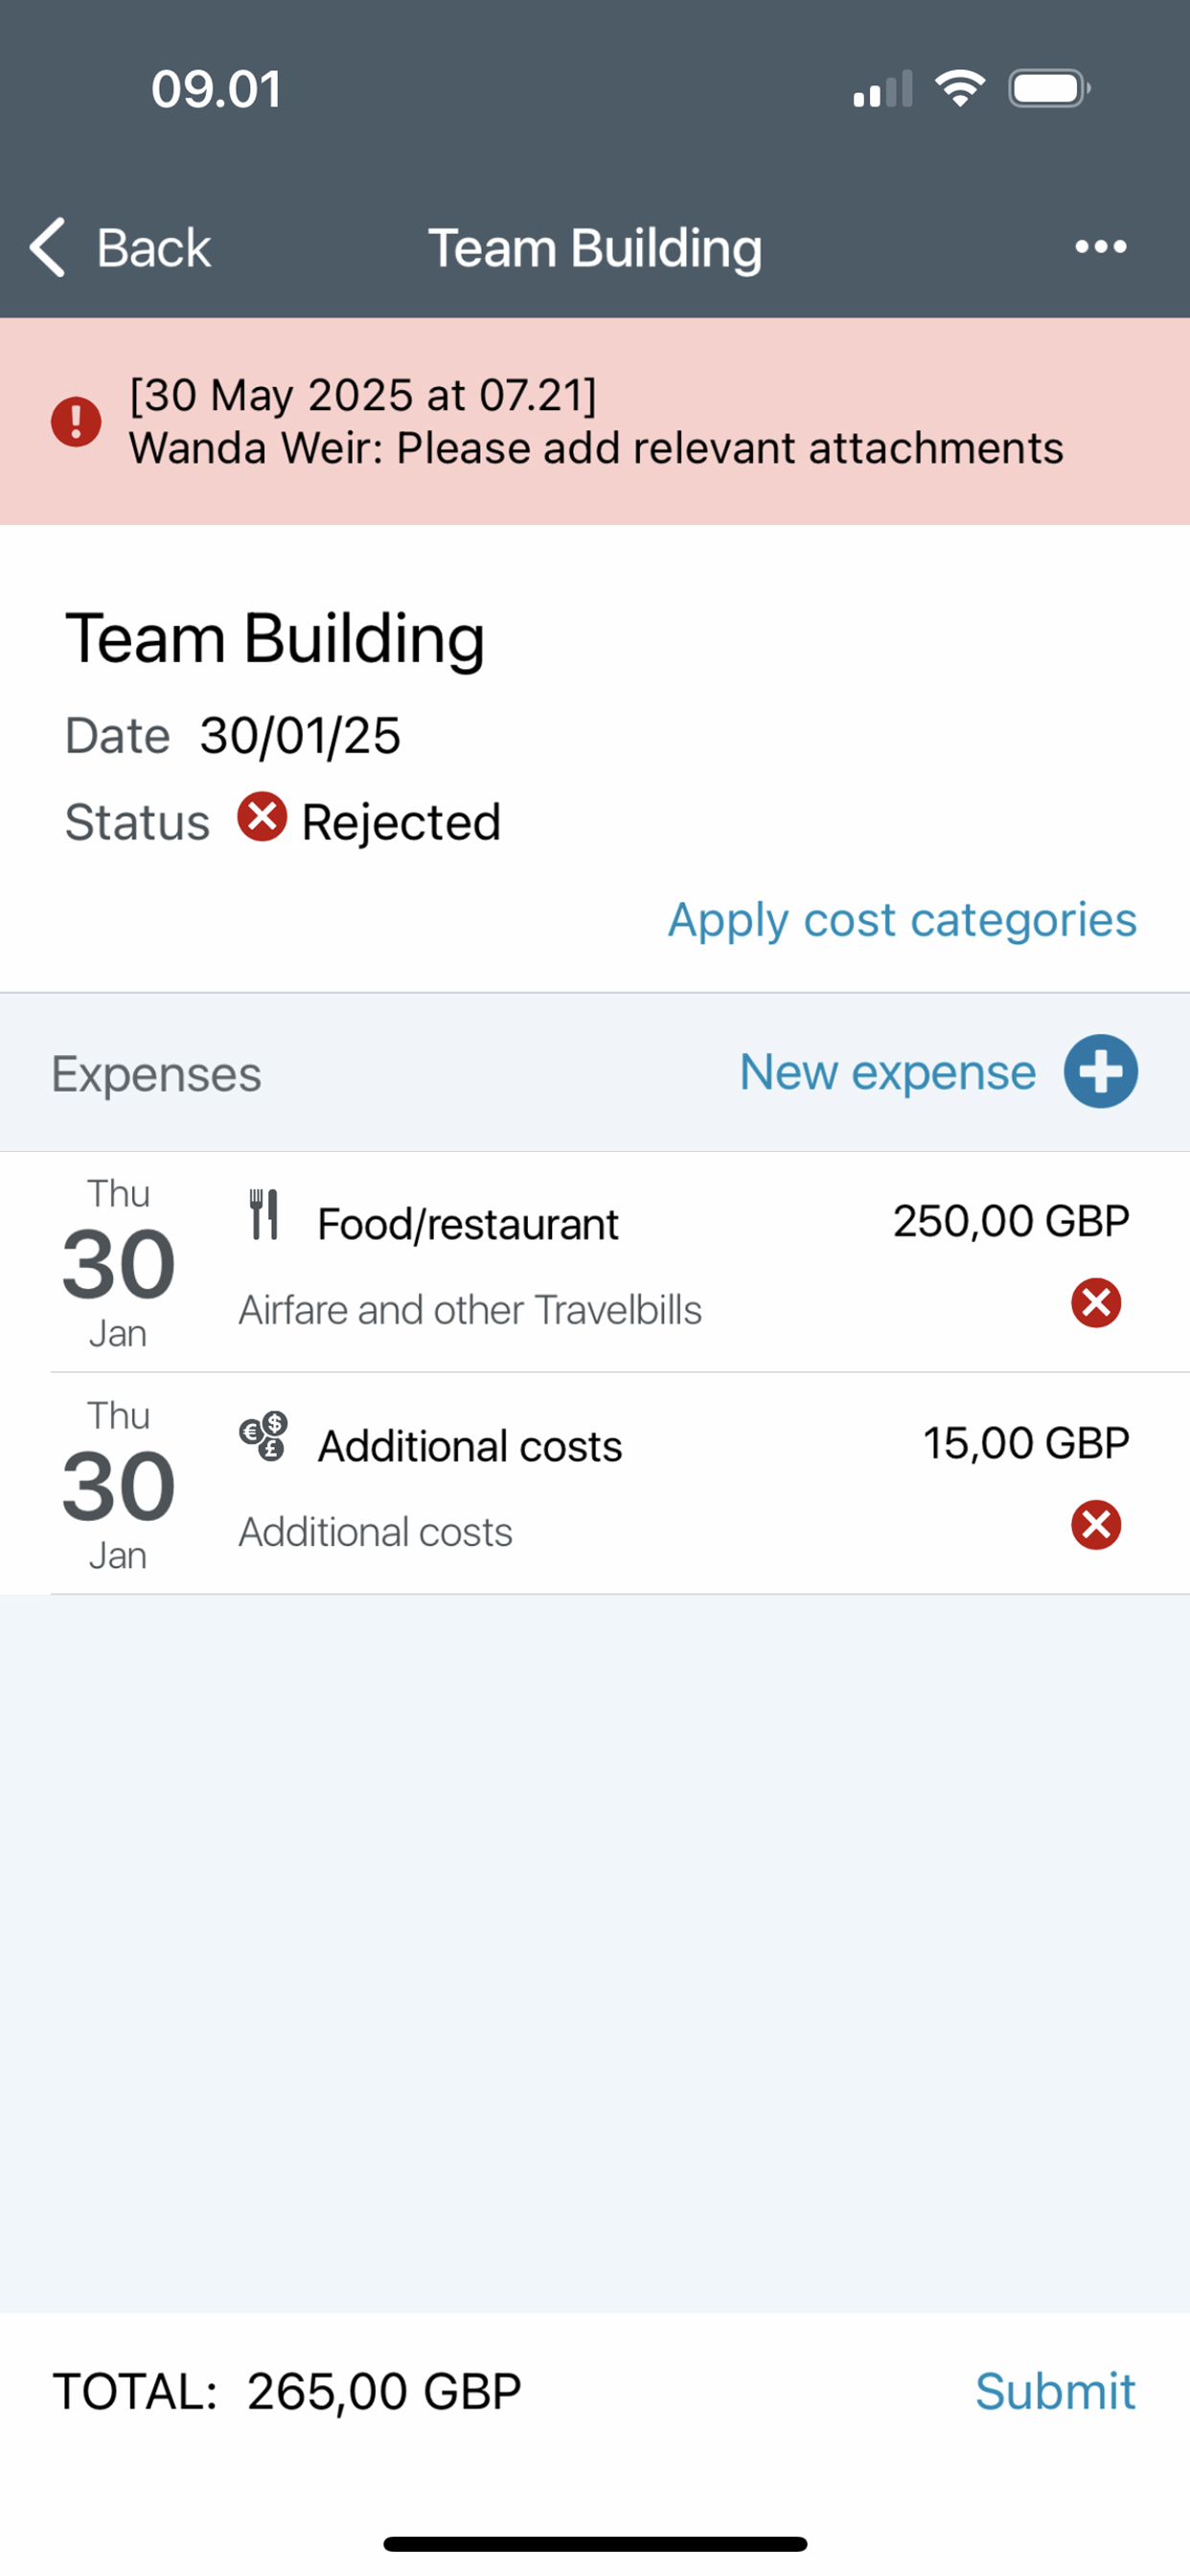This screenshot has width=1190, height=2576.
Task: Open the Food/restaurant expense row
Action: click(620, 1262)
